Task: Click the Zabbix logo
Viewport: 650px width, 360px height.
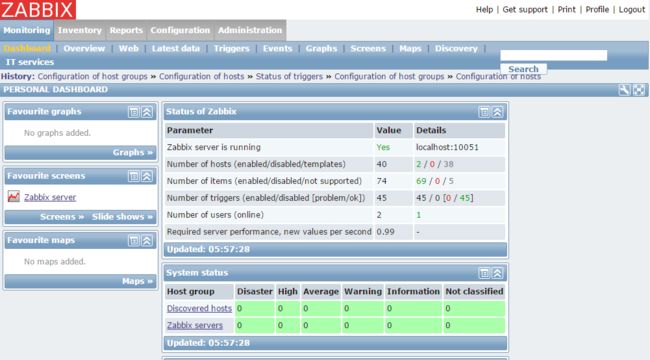Action: (x=38, y=10)
